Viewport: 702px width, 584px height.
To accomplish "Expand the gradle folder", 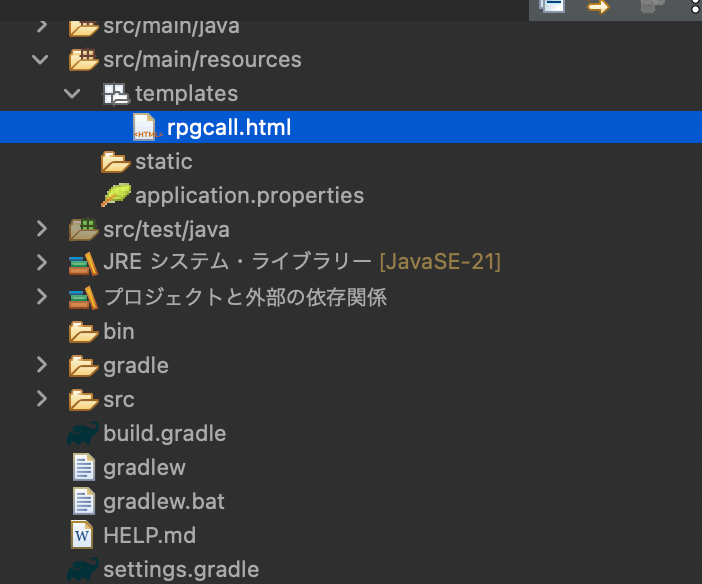I will click(x=42, y=365).
